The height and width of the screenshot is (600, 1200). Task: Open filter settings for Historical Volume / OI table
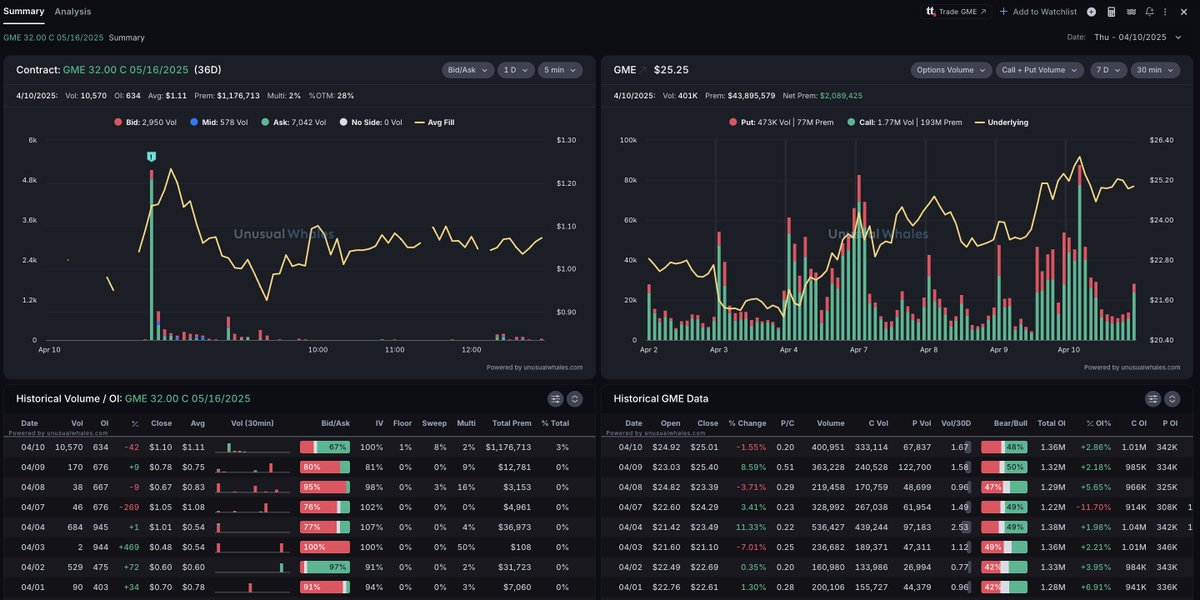click(556, 398)
